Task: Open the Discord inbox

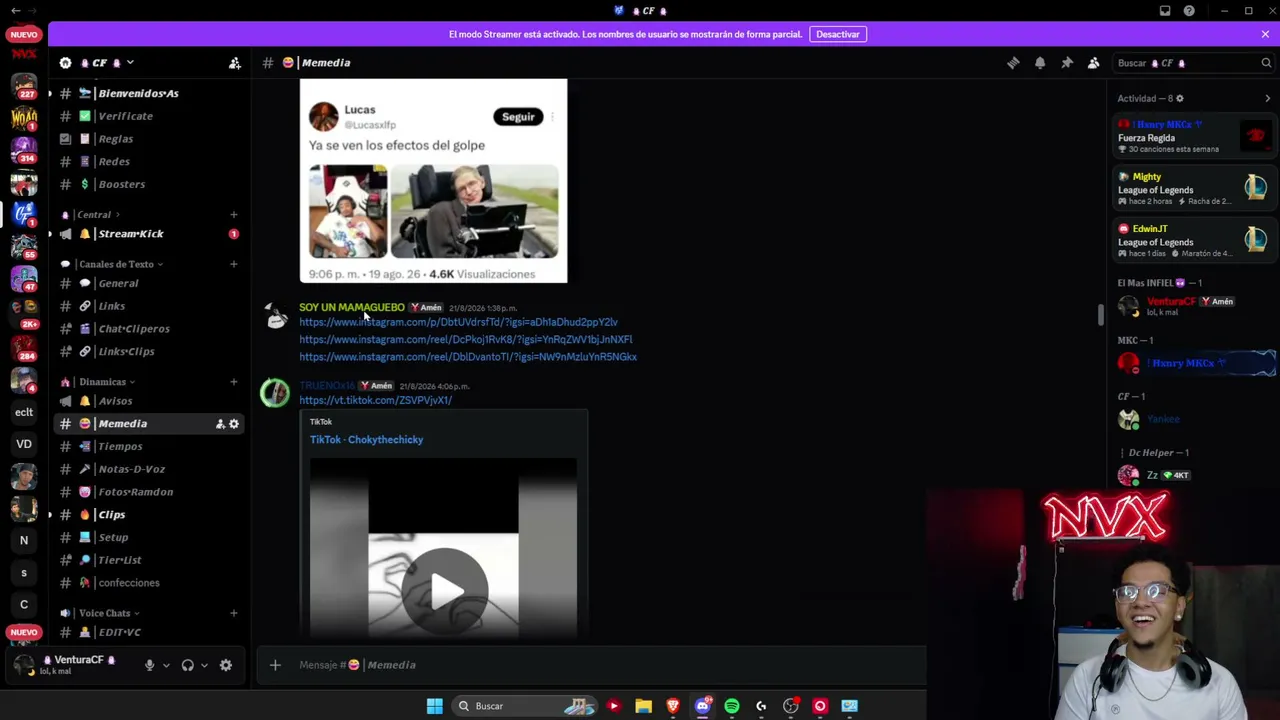Action: point(1165,11)
